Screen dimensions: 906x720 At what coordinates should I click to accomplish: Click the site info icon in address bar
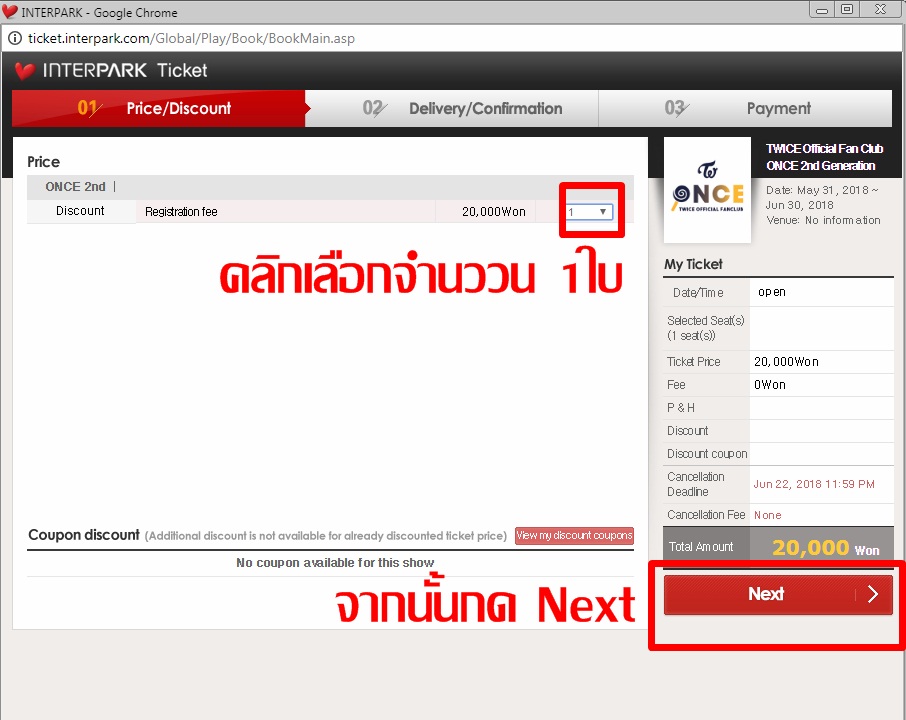coord(15,38)
